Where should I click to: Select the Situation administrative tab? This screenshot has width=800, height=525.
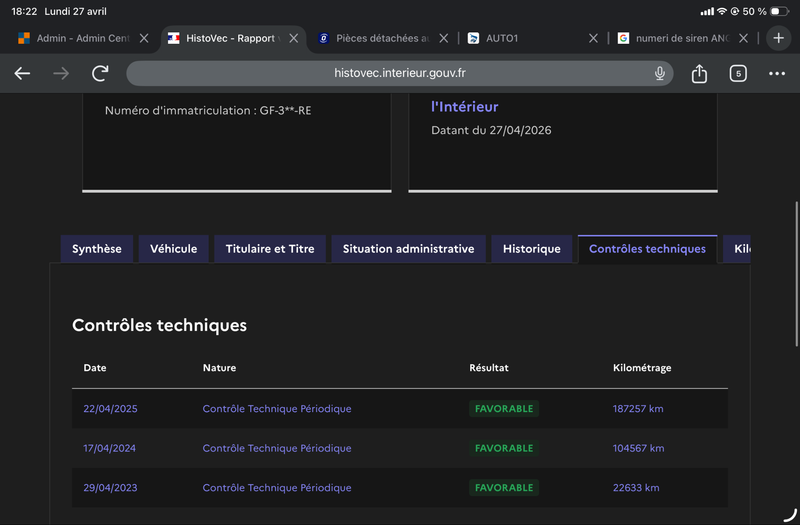[x=408, y=249]
